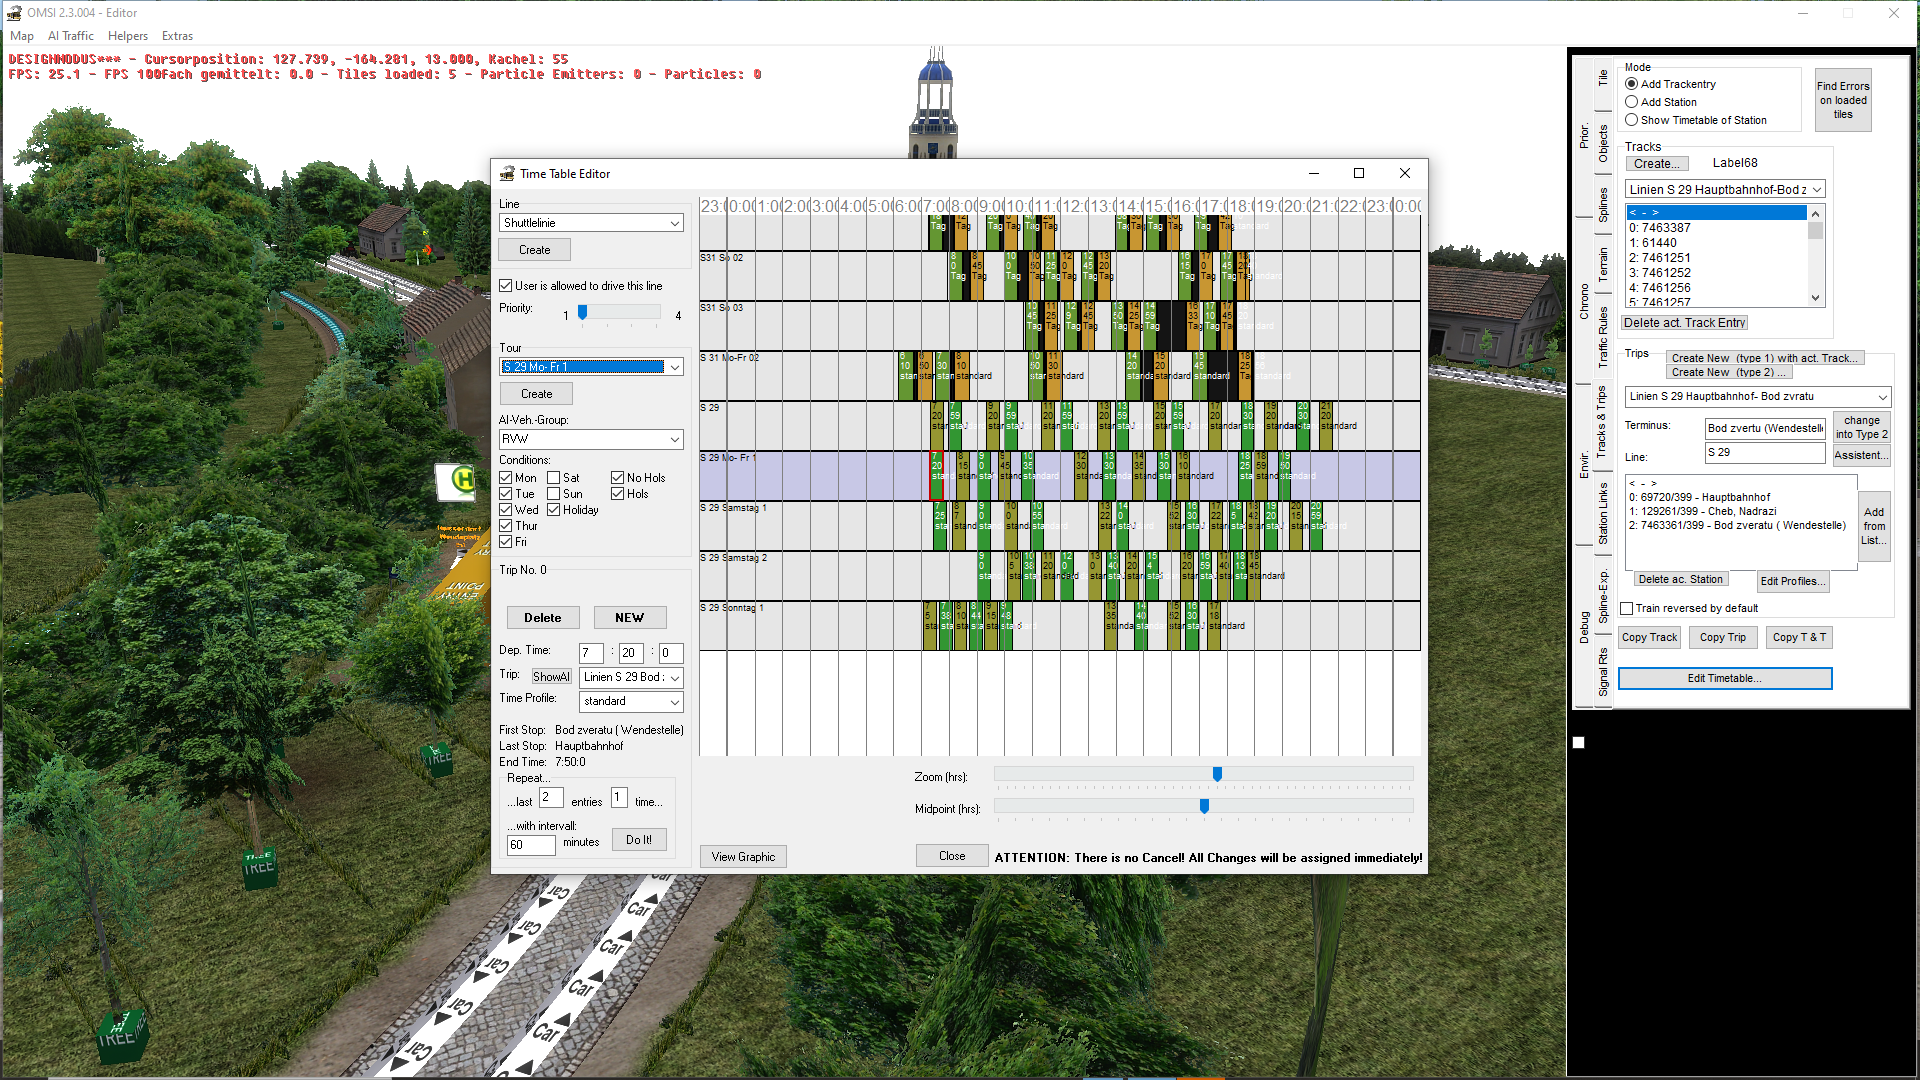Toggle the Sat condition checkbox
Screen dimensions: 1920x1080
tap(553, 478)
